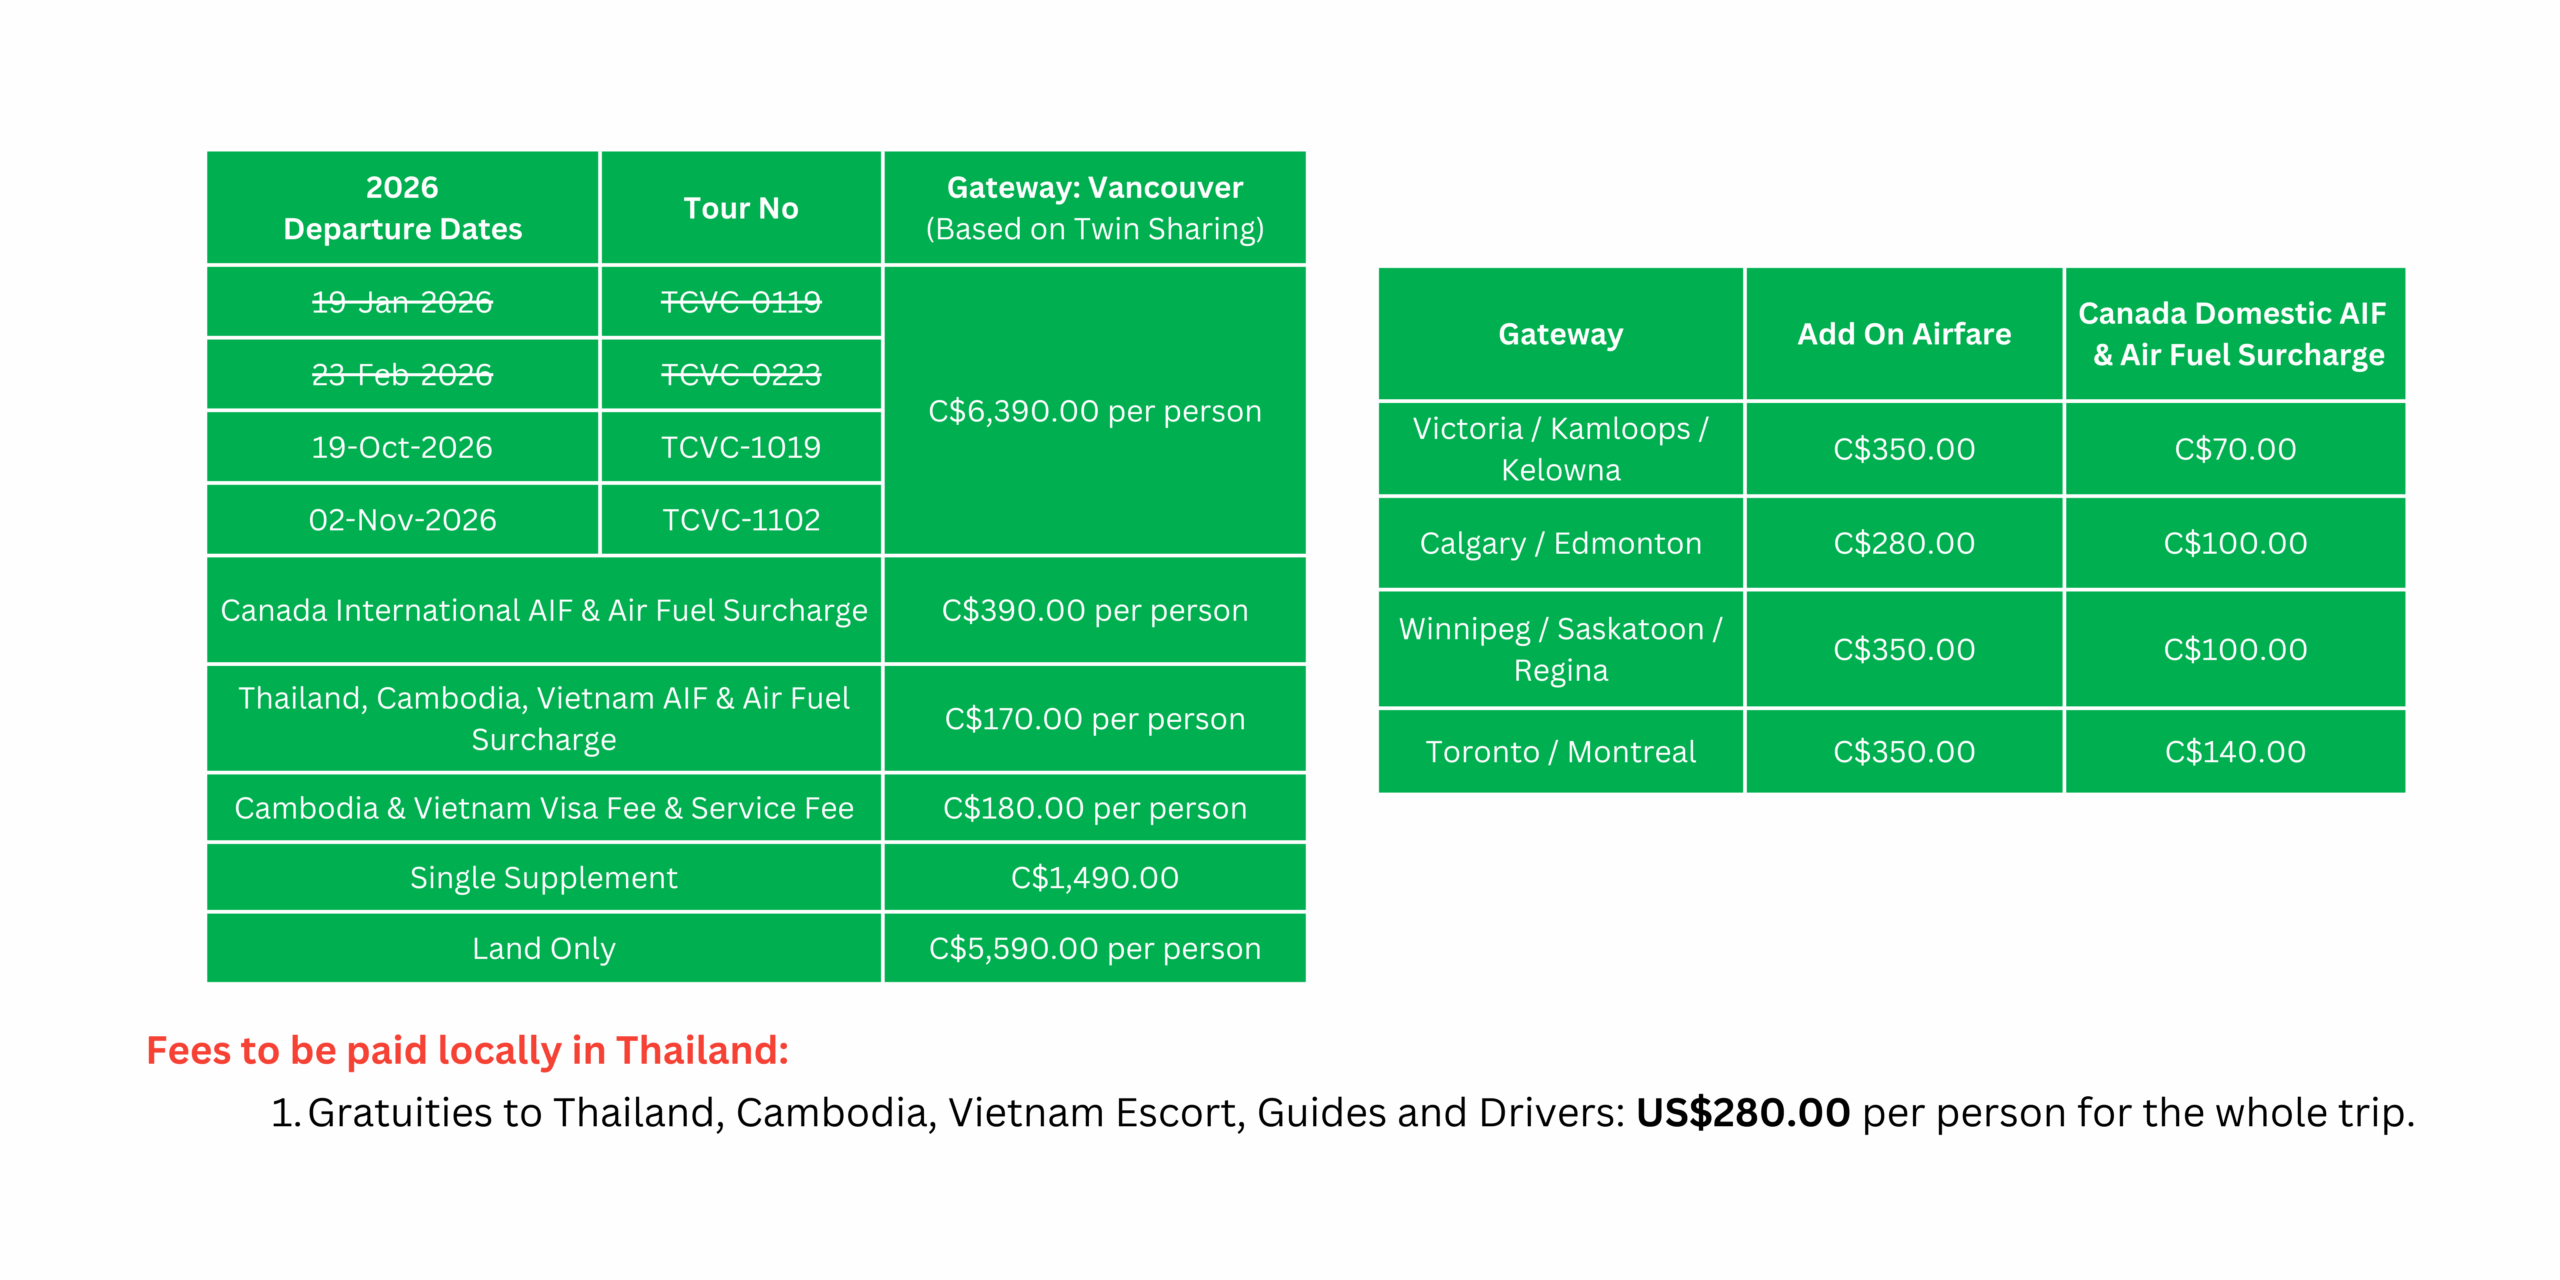
Task: Click 'Canada International AIF & Air Fuel Surcharge' row
Action: click(x=544, y=610)
